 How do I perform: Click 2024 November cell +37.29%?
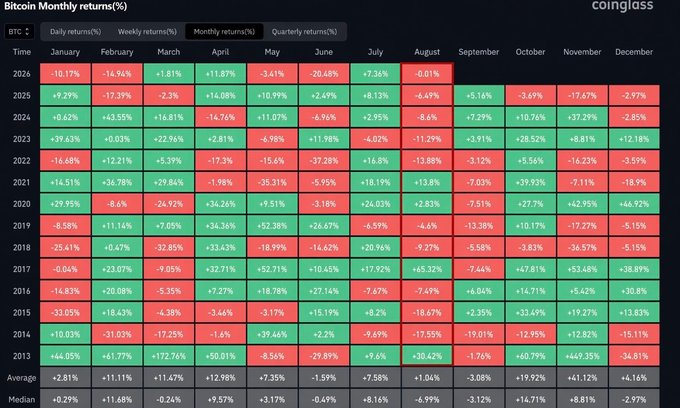(x=582, y=117)
